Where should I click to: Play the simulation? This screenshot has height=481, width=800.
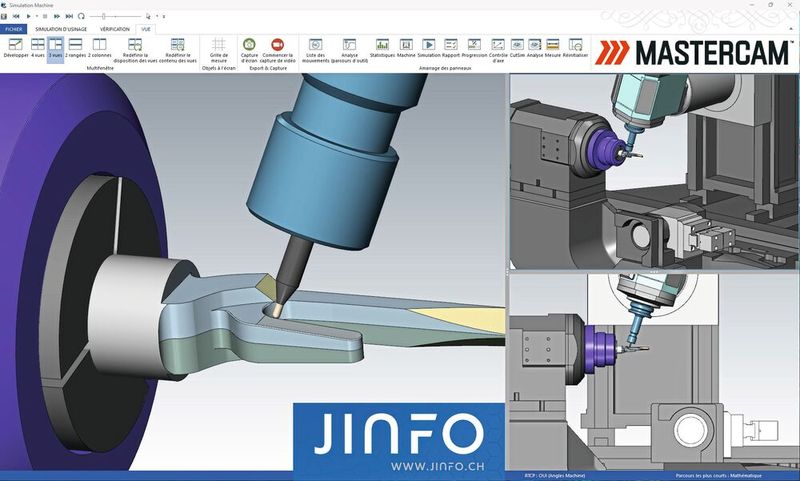point(29,16)
